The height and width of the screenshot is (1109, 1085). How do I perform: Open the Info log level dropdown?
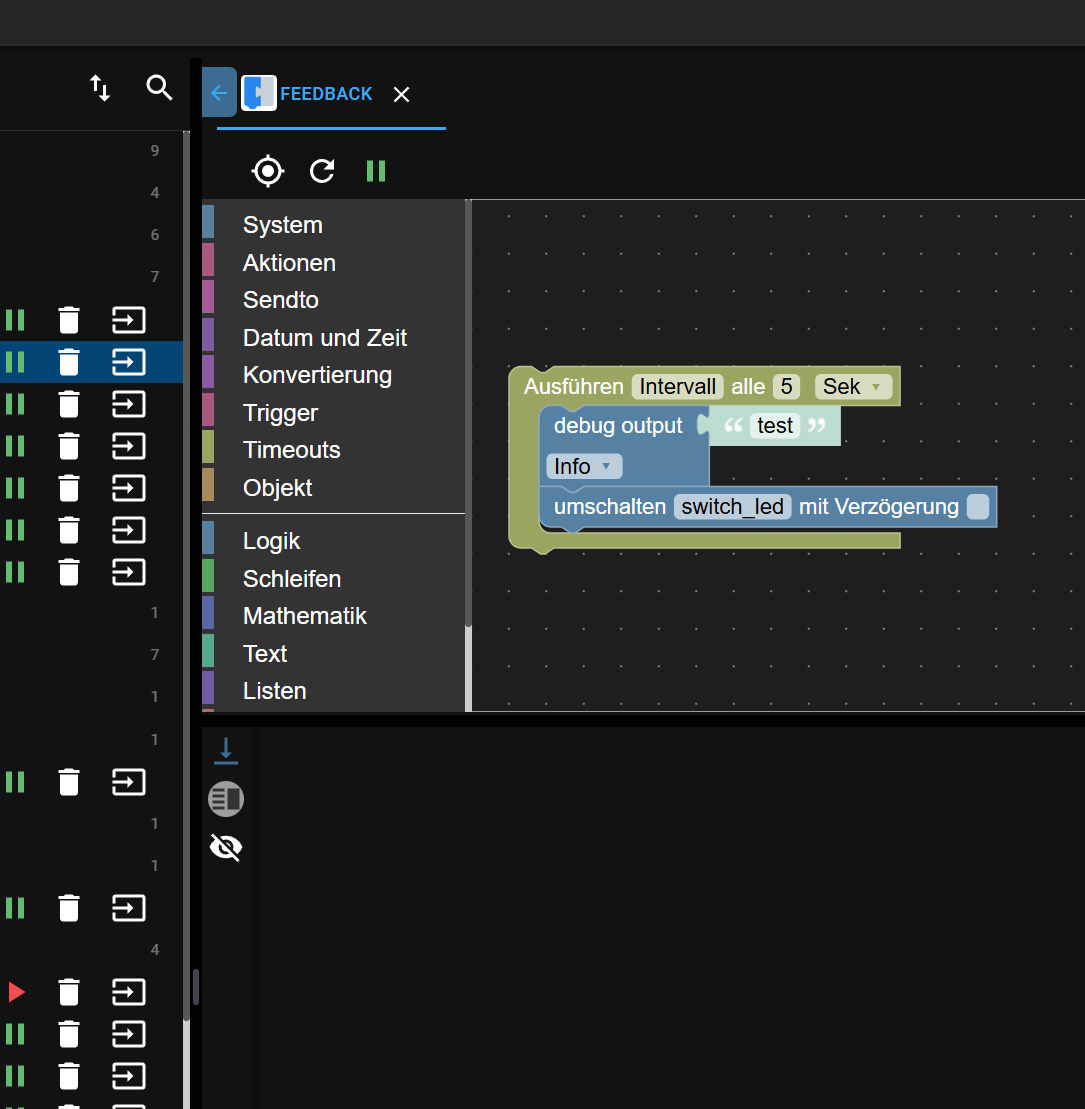point(584,467)
